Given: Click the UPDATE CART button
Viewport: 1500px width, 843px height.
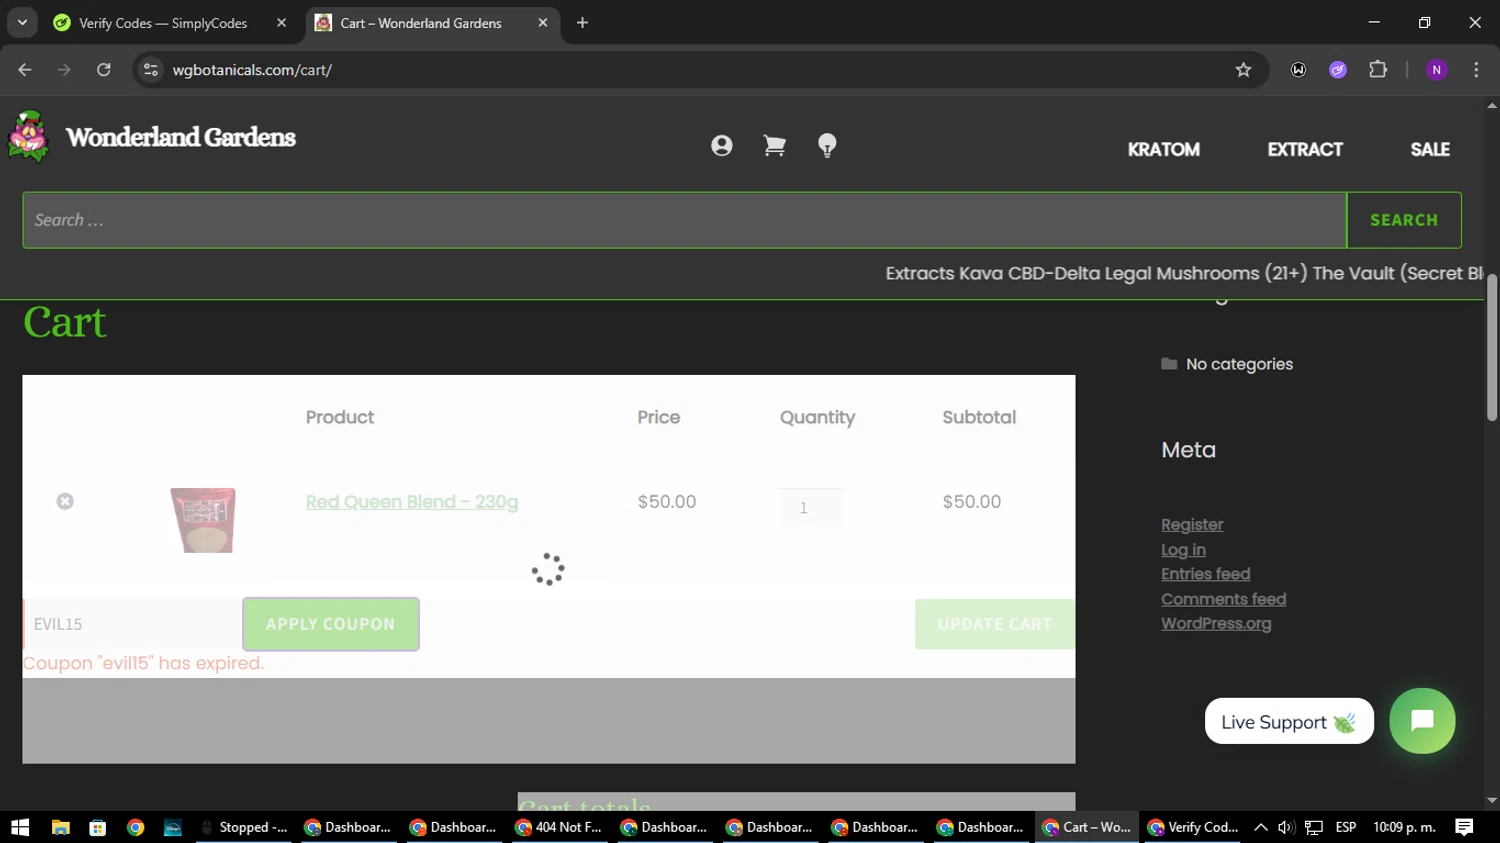Looking at the screenshot, I should tap(995, 624).
